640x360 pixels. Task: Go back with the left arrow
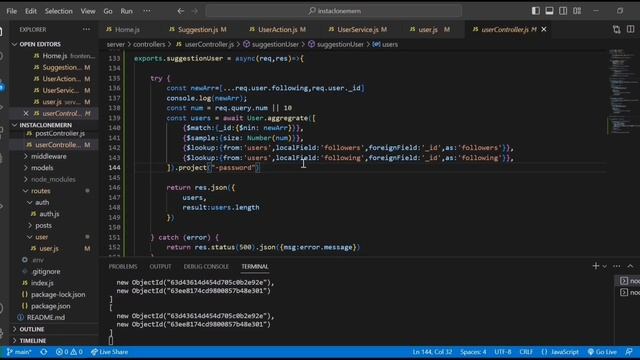tap(180, 11)
